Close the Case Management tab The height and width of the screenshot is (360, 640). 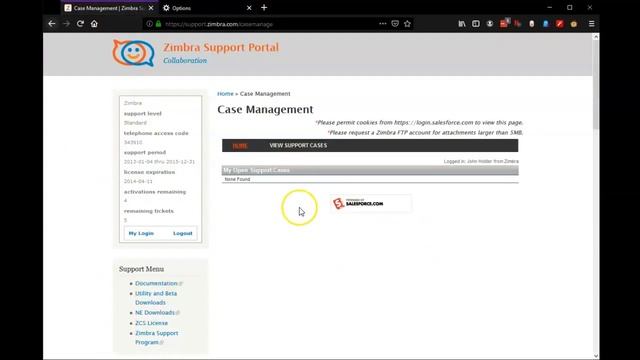point(151,8)
